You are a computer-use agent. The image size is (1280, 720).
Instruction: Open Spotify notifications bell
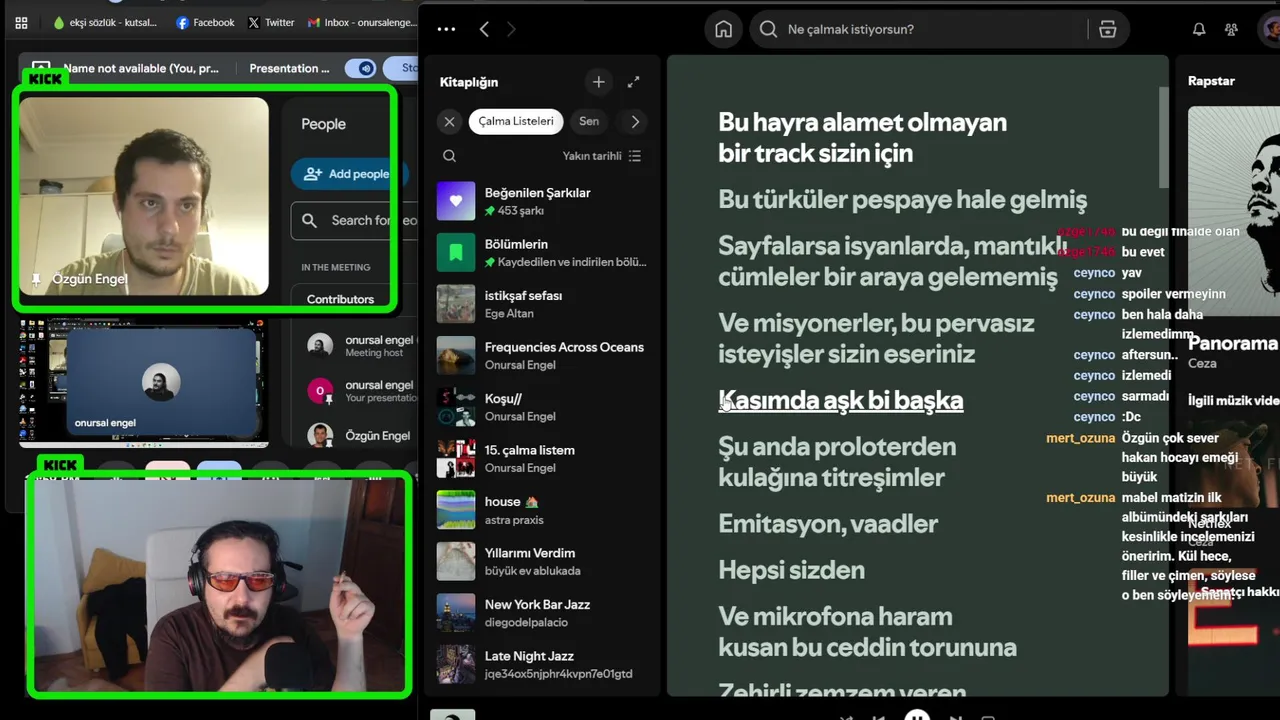tap(1199, 29)
